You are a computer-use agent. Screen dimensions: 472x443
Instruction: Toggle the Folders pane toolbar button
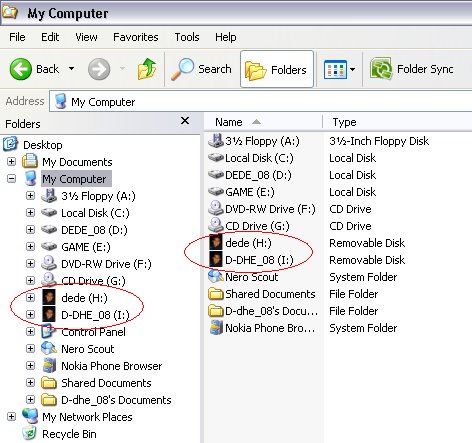pos(277,69)
